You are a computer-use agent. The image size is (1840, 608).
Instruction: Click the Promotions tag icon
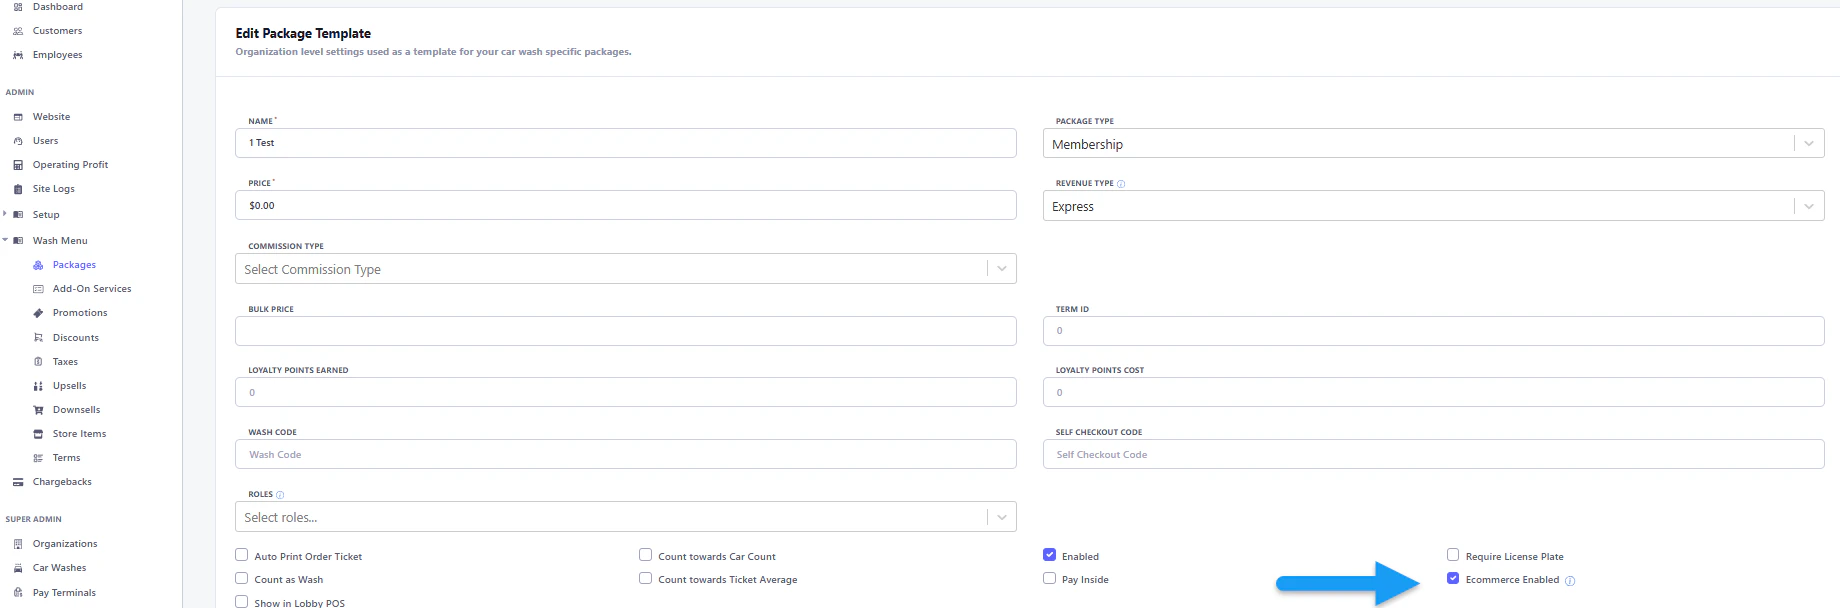[38, 313]
